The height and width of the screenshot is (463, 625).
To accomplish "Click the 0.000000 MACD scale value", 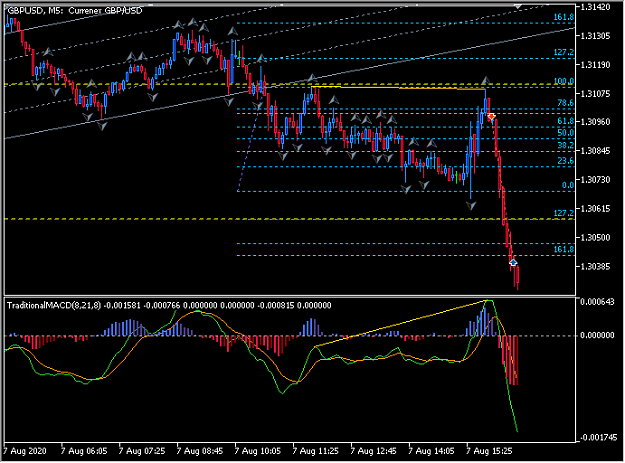I will tap(597, 335).
